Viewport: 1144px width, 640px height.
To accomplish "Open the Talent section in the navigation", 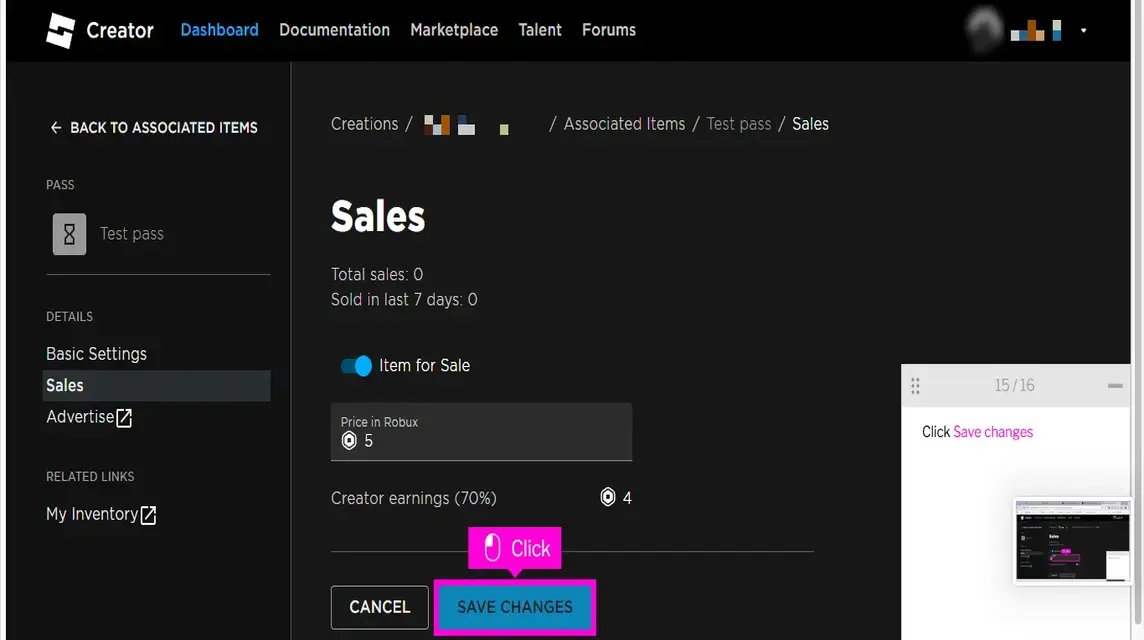I will coord(539,30).
